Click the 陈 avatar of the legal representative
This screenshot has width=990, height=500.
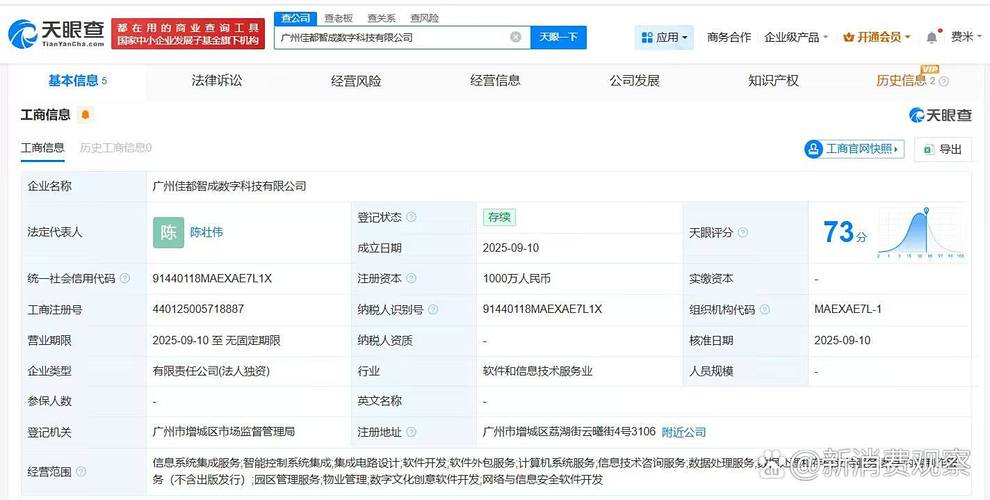(169, 232)
